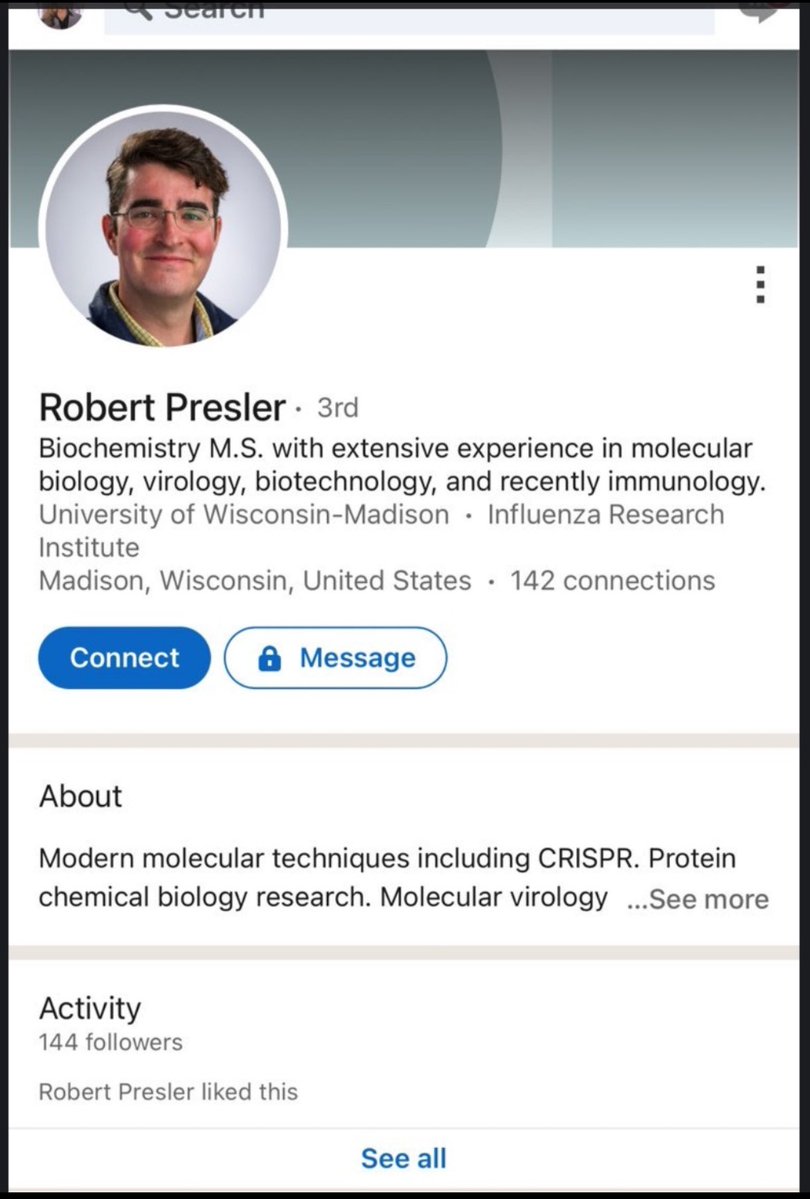Focus the Search field at top
The image size is (810, 1199).
click(x=410, y=14)
